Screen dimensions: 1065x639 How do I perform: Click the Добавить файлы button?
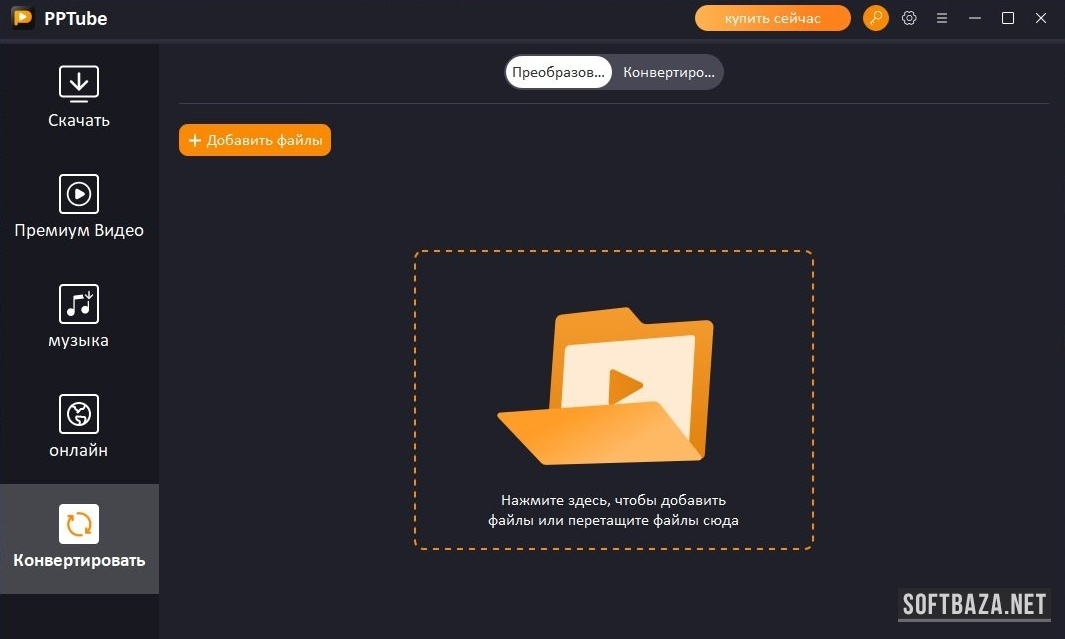255,140
